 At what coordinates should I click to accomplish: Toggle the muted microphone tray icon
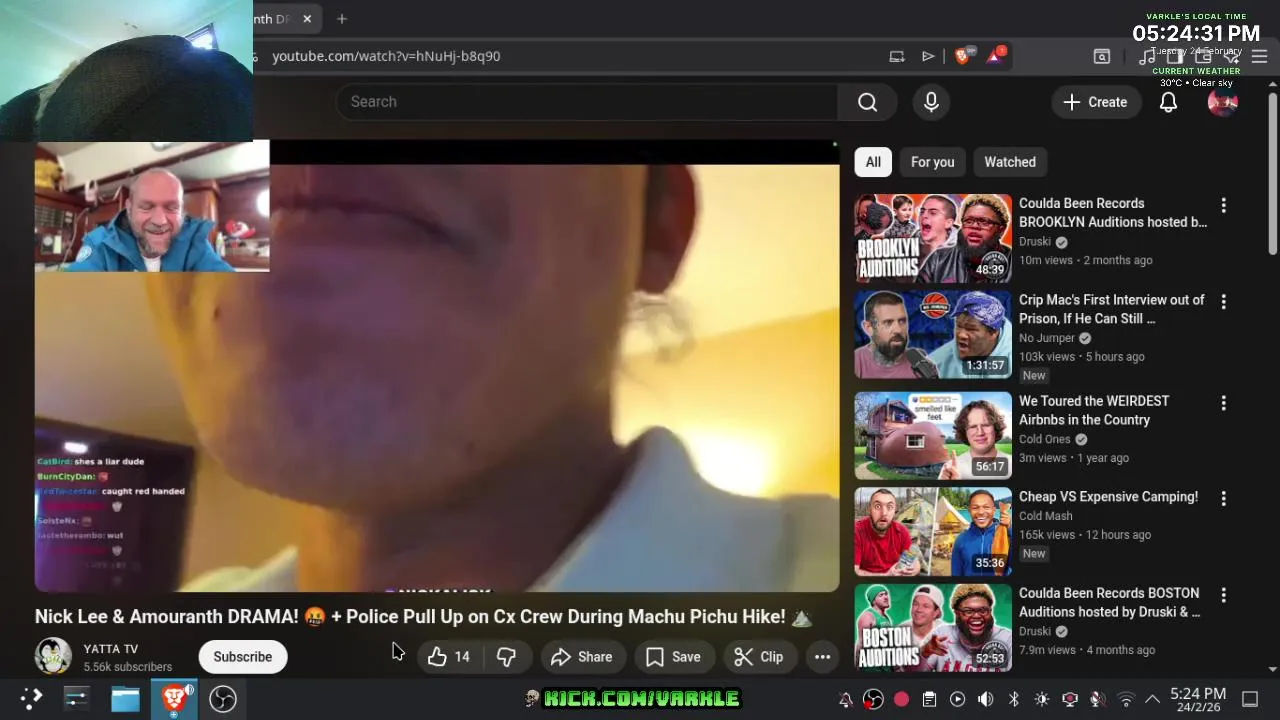[1097, 699]
